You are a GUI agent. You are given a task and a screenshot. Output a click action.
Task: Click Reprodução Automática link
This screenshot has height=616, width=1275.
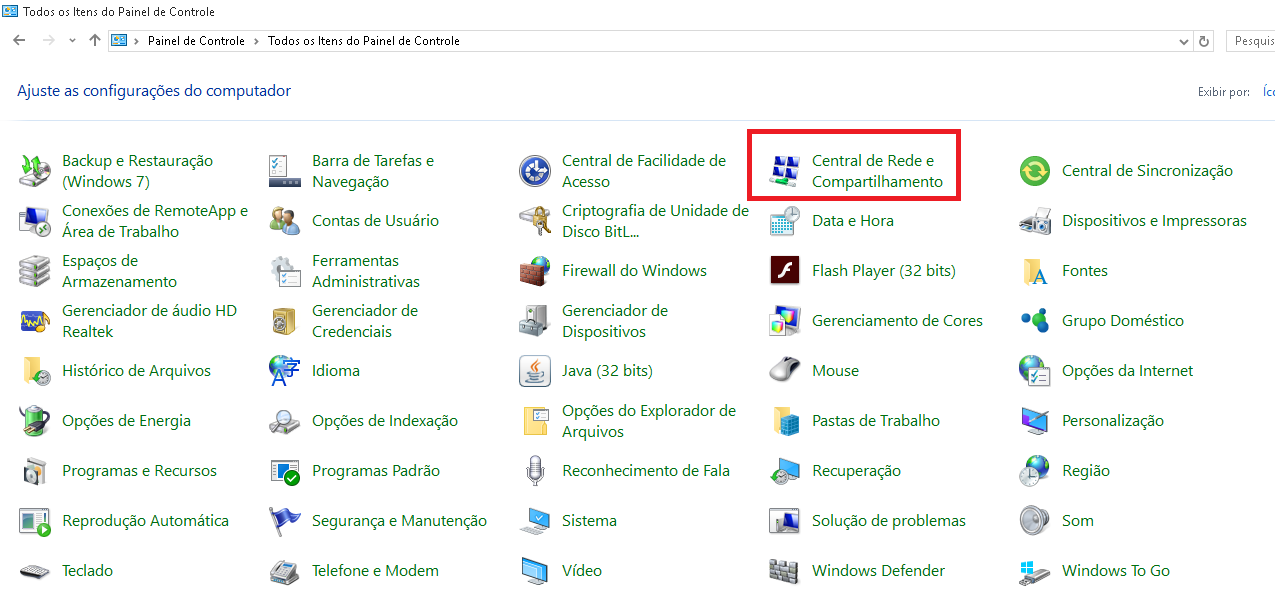point(145,521)
